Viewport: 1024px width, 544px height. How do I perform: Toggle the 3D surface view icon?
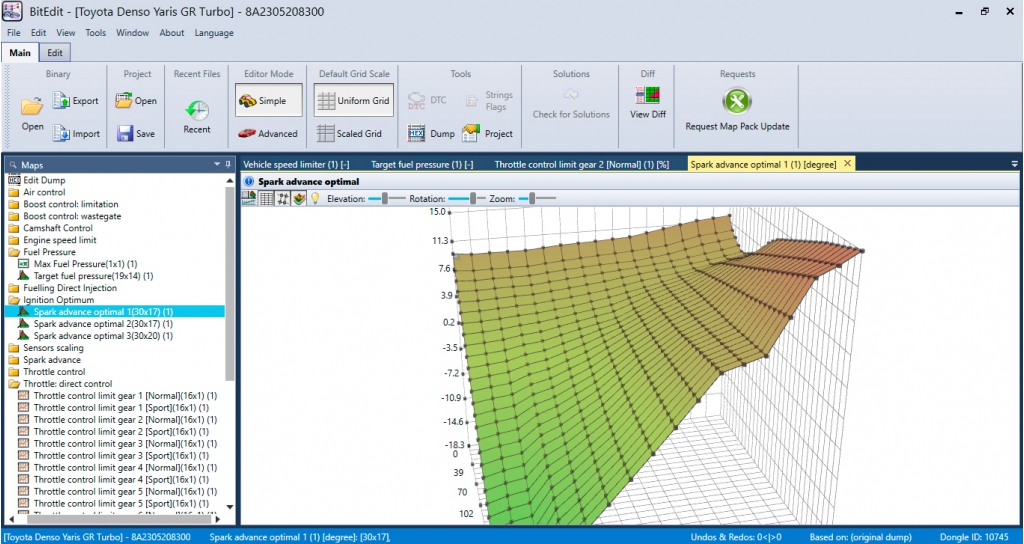(299, 198)
